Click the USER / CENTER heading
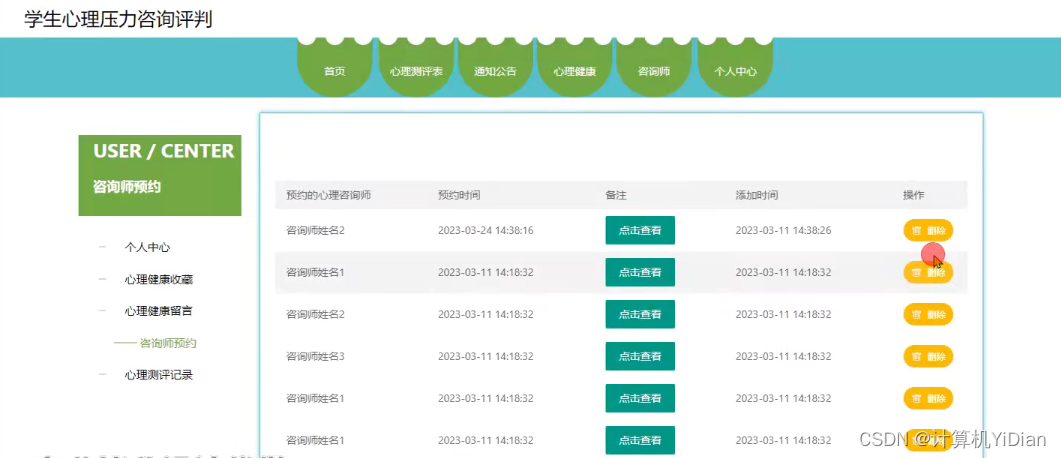This screenshot has width=1061, height=458. pos(164,150)
